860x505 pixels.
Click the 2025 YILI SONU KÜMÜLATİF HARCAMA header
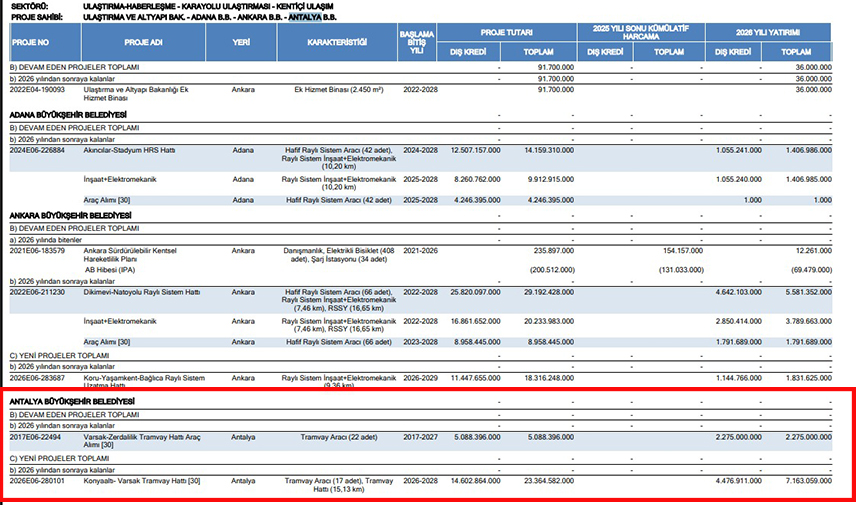point(641,32)
